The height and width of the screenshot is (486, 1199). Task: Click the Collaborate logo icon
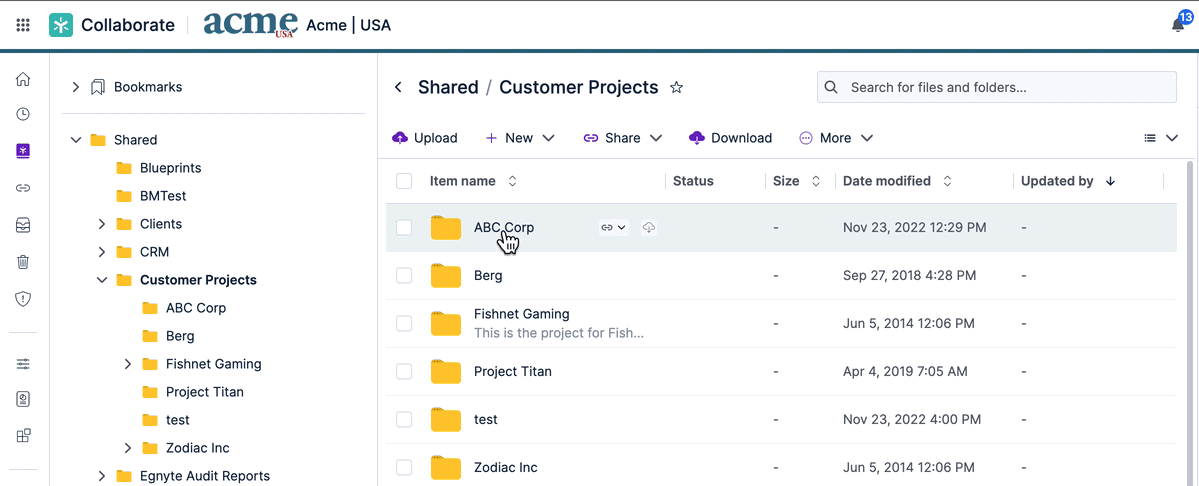[x=61, y=25]
